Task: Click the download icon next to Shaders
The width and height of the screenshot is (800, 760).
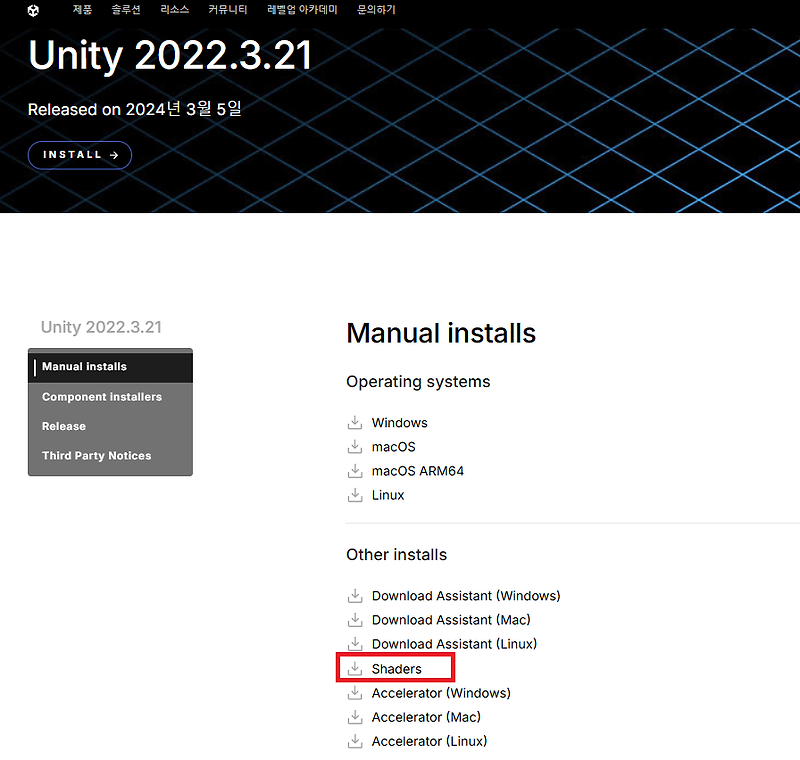Action: [x=357, y=668]
